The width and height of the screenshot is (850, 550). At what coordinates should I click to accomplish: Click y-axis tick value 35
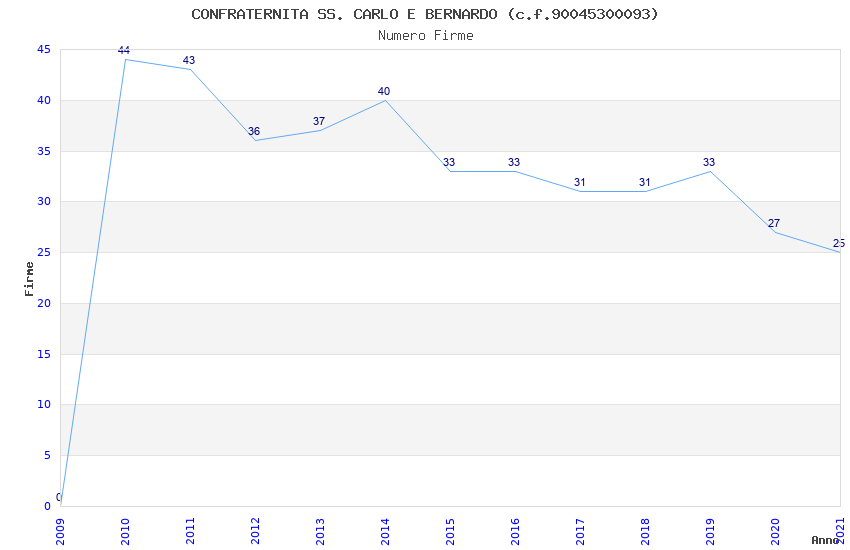(x=44, y=151)
